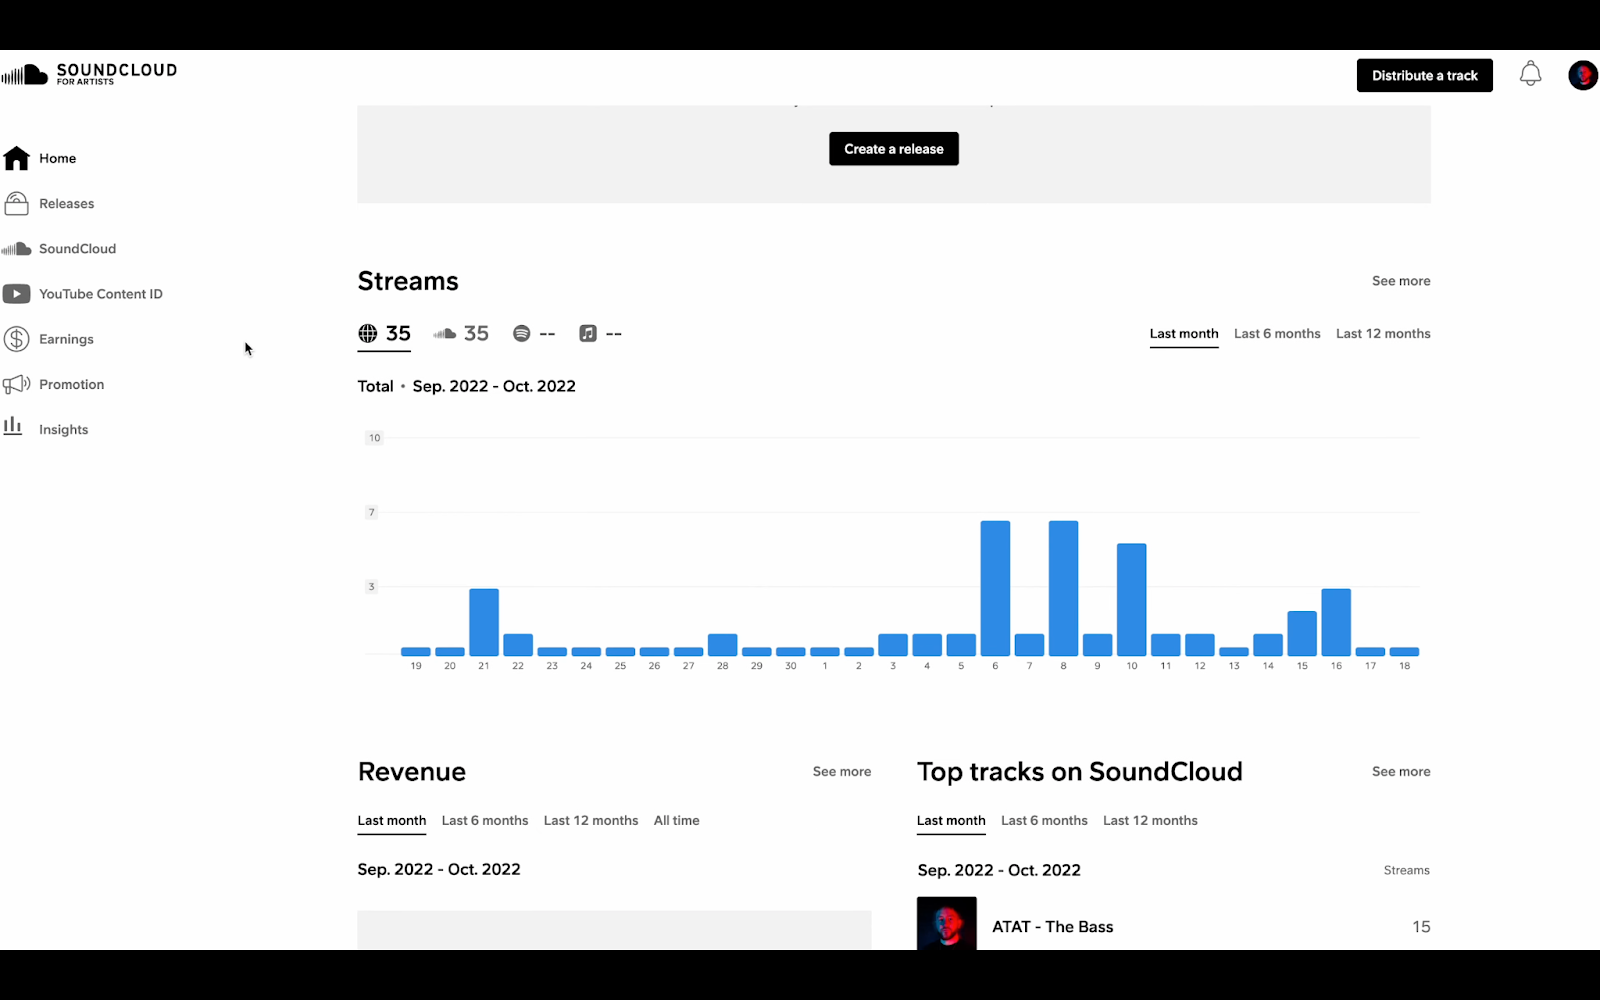This screenshot has height=1000, width=1600.
Task: Open Insights in sidebar
Action: [x=63, y=430]
